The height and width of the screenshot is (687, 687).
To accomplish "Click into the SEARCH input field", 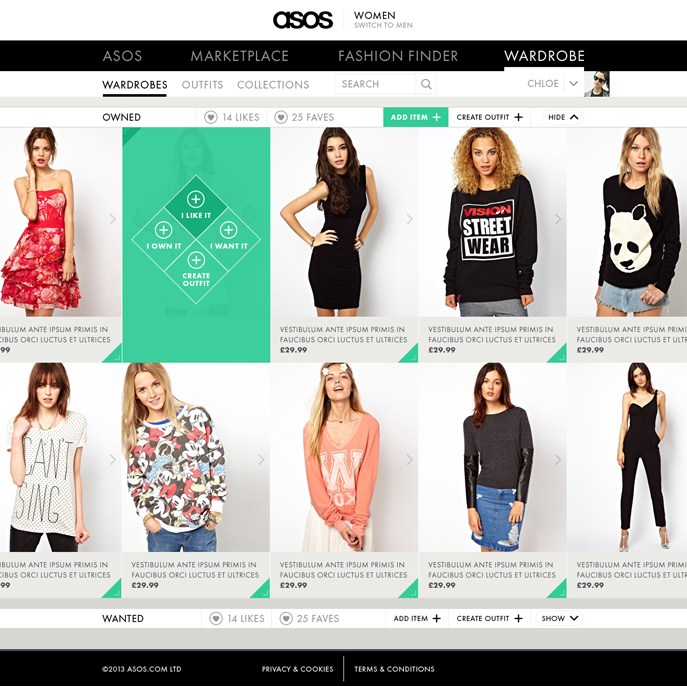I will tap(375, 84).
